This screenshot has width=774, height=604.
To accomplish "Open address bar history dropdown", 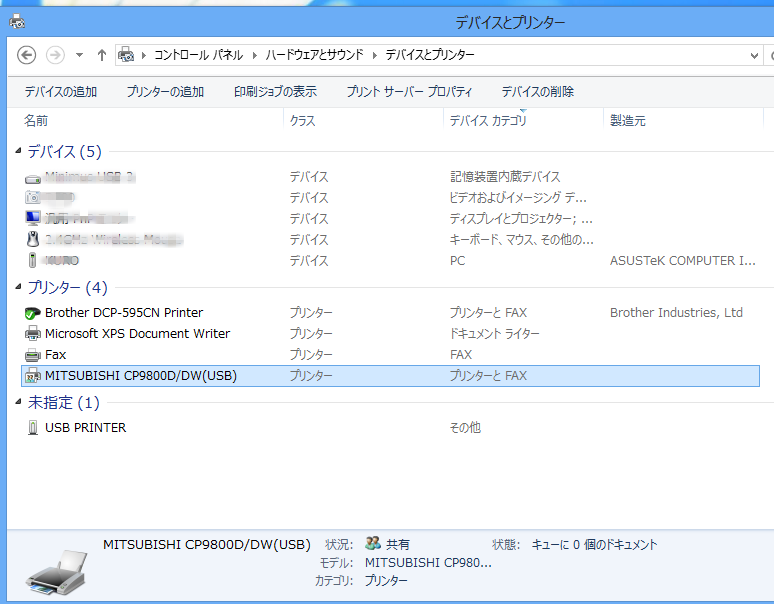I will [x=754, y=55].
